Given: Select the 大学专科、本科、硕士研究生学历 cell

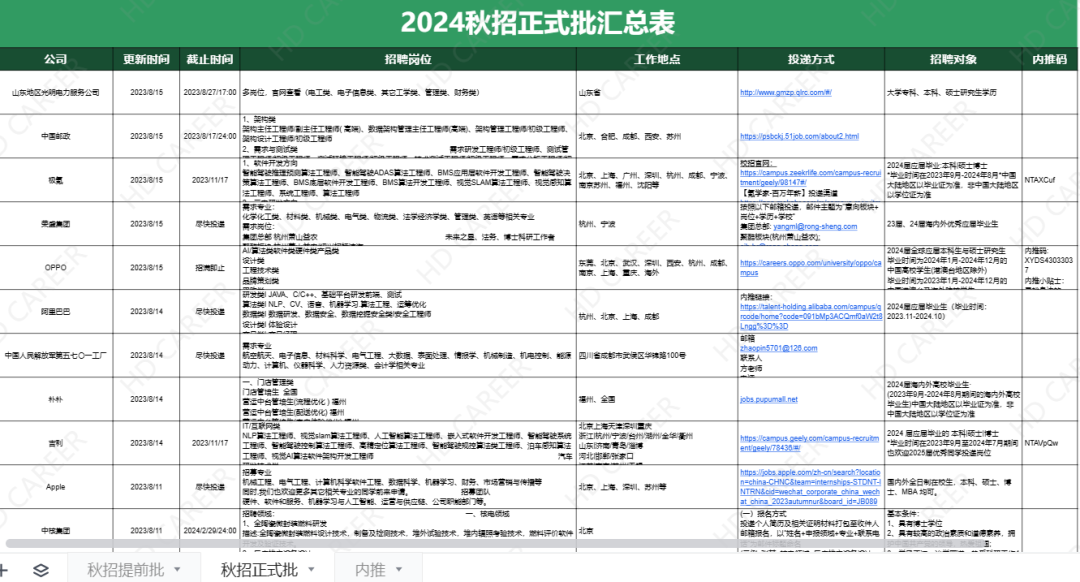Looking at the screenshot, I should (953, 92).
